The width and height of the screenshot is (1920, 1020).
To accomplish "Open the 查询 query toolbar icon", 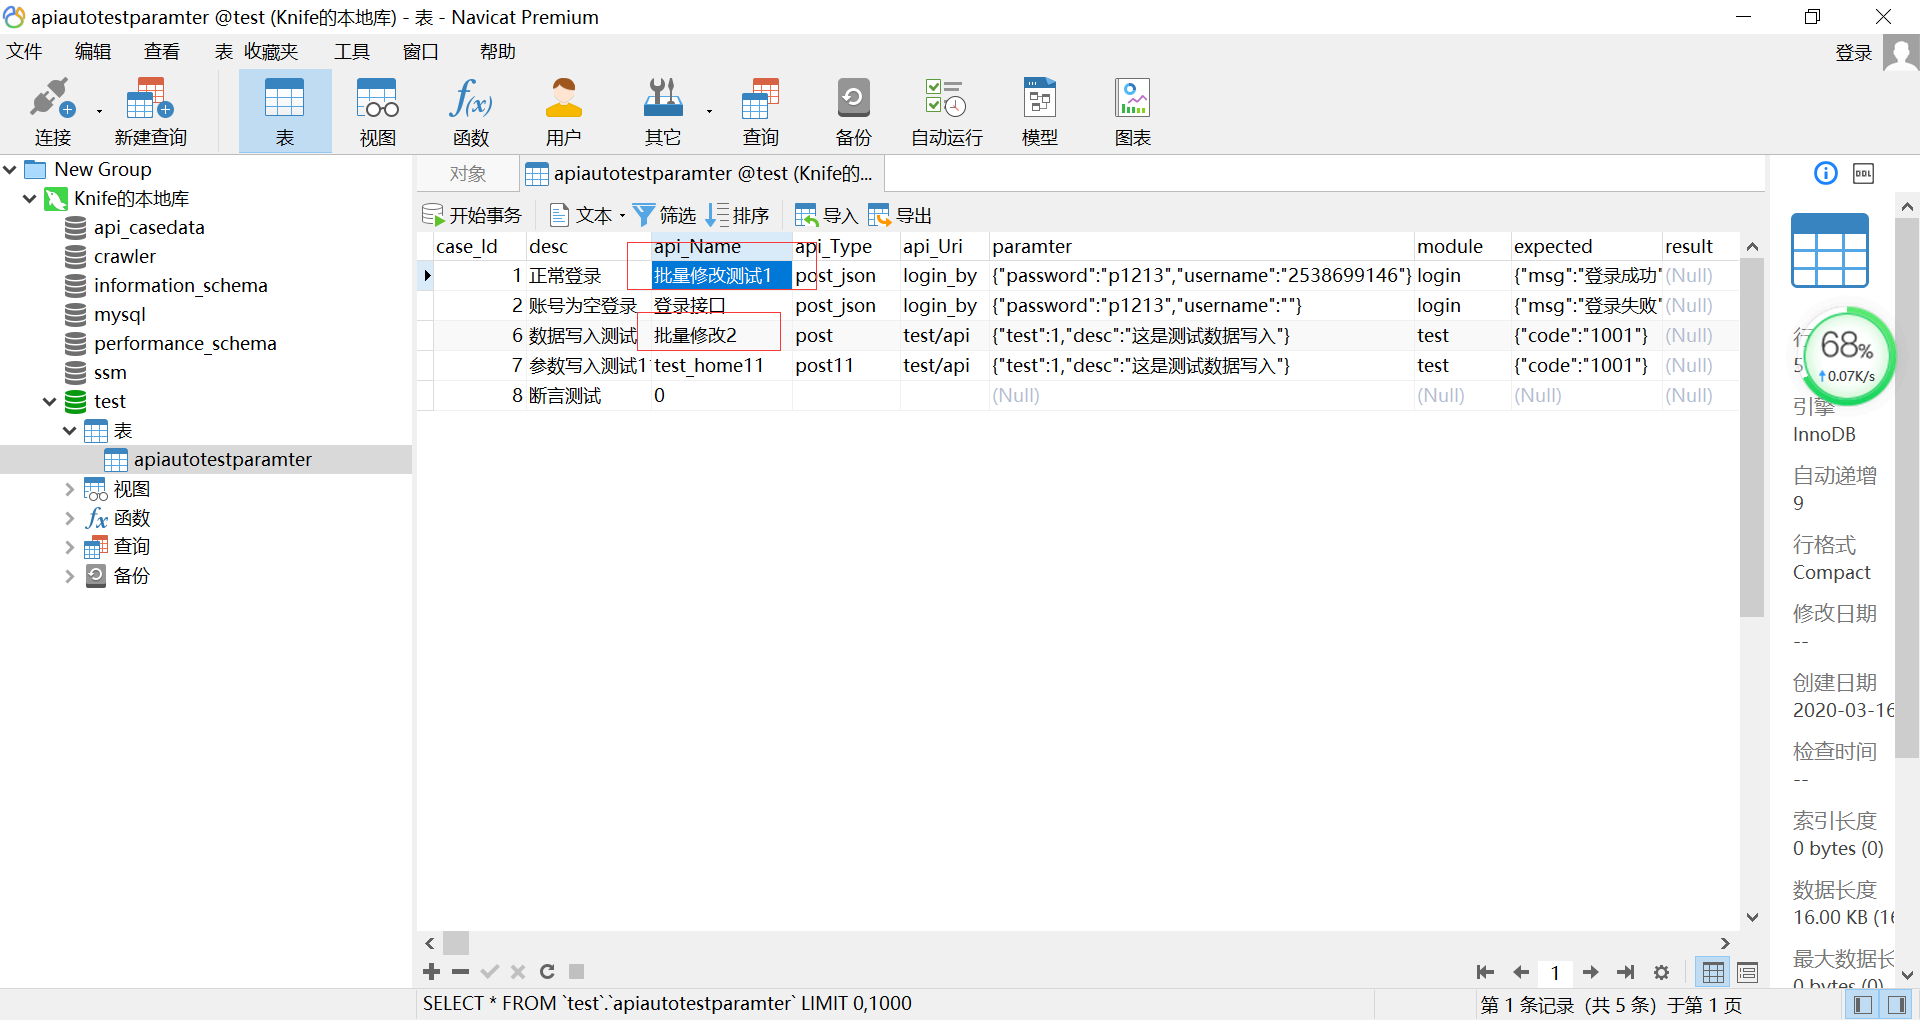I will [760, 111].
